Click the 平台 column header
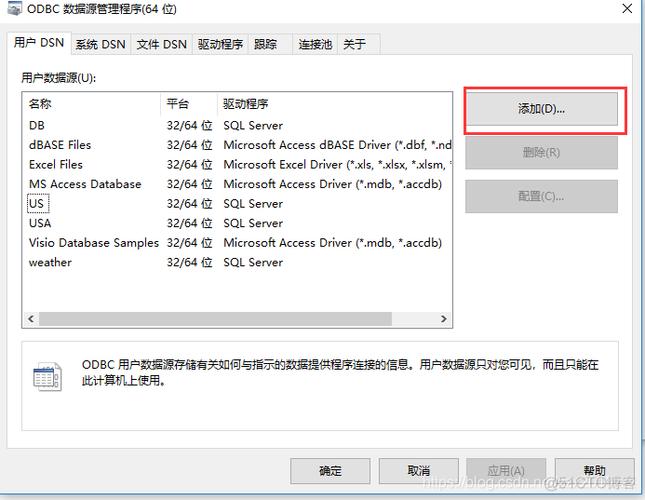 tap(189, 104)
